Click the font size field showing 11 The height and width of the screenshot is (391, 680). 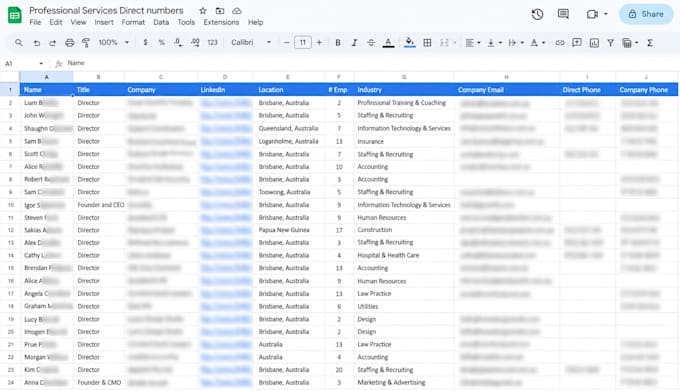tap(303, 42)
